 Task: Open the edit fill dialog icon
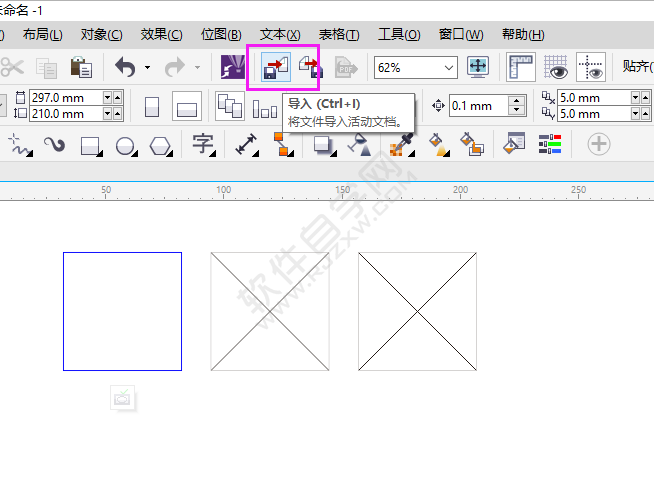514,144
